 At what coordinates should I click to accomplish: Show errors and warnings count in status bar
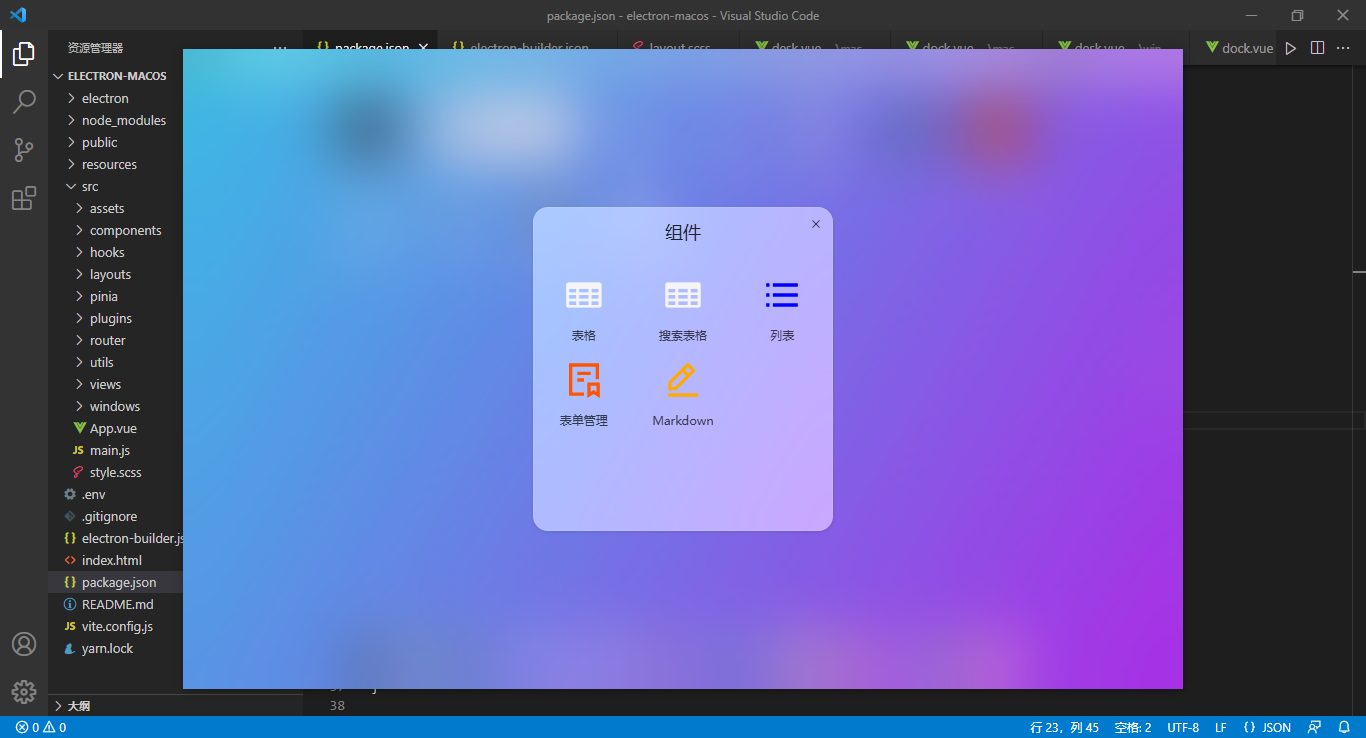click(41, 727)
